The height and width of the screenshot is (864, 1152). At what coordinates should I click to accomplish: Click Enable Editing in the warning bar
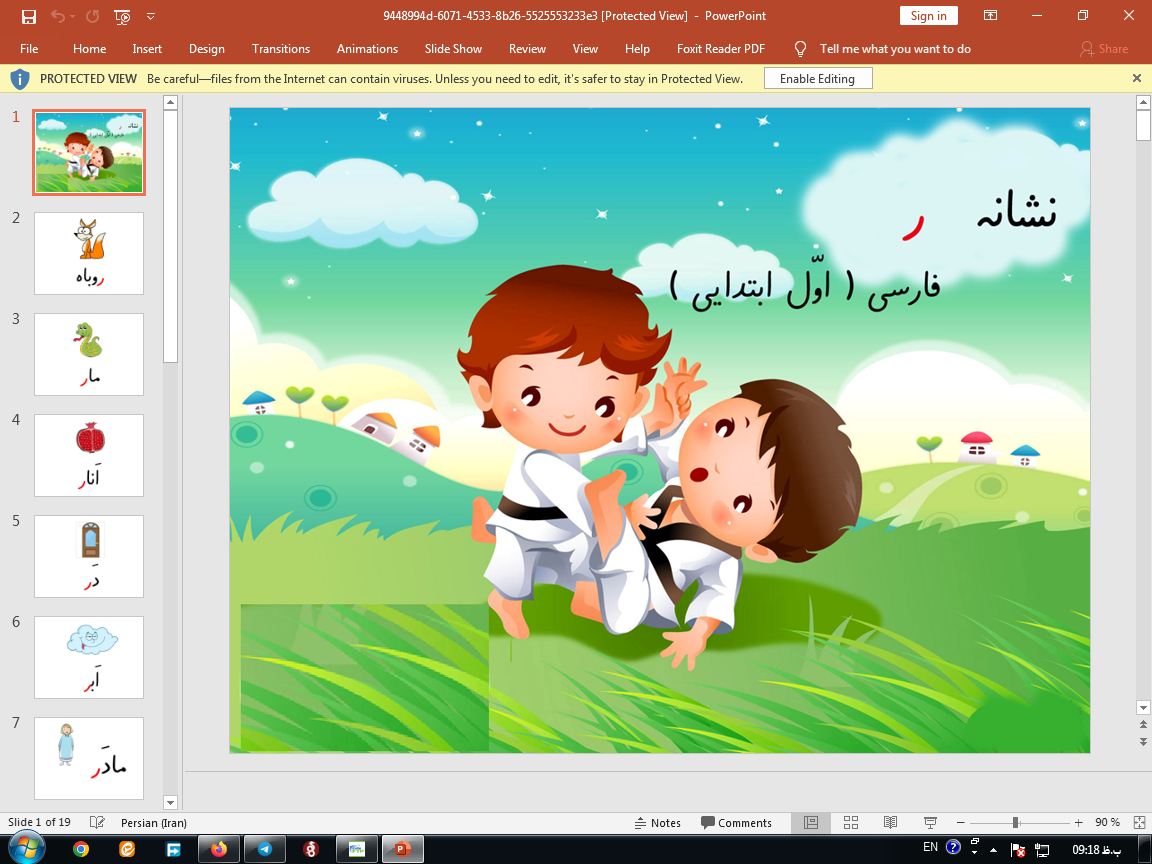817,77
